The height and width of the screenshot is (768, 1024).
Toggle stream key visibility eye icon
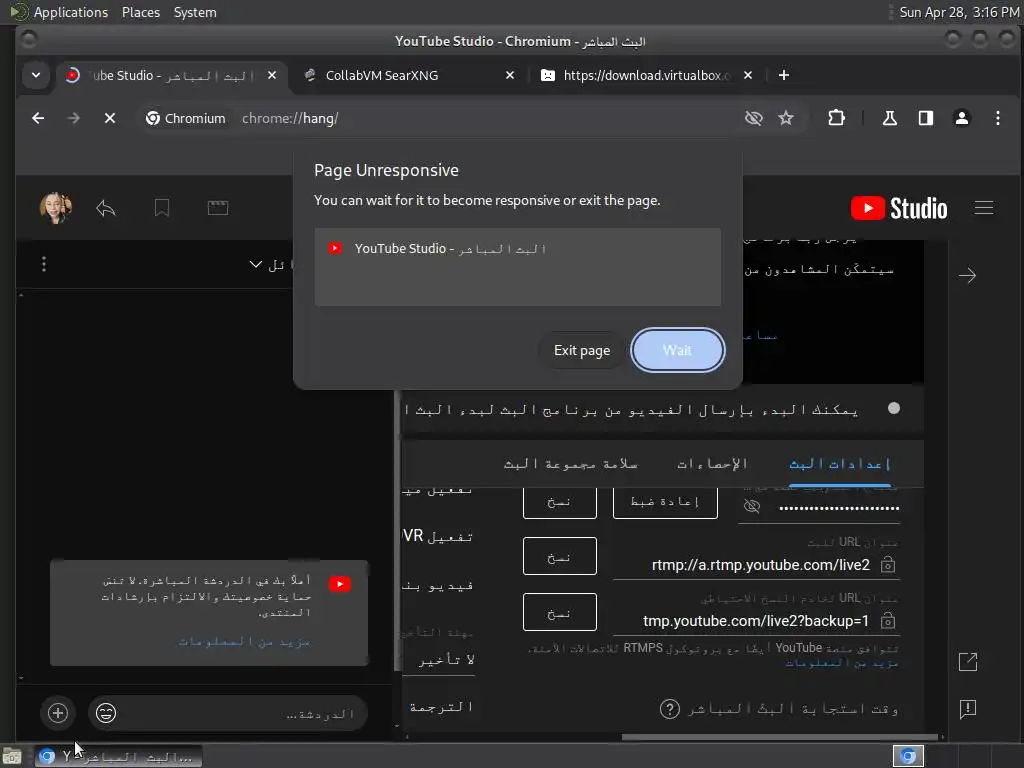pos(752,506)
